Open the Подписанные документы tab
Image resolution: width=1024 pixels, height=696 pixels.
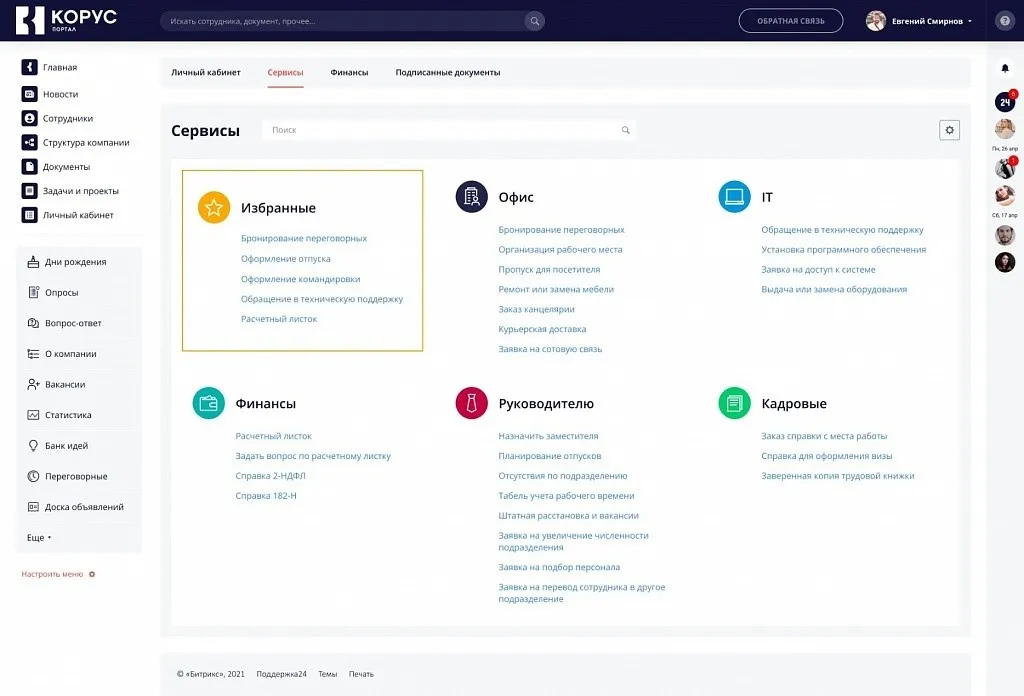coord(447,72)
